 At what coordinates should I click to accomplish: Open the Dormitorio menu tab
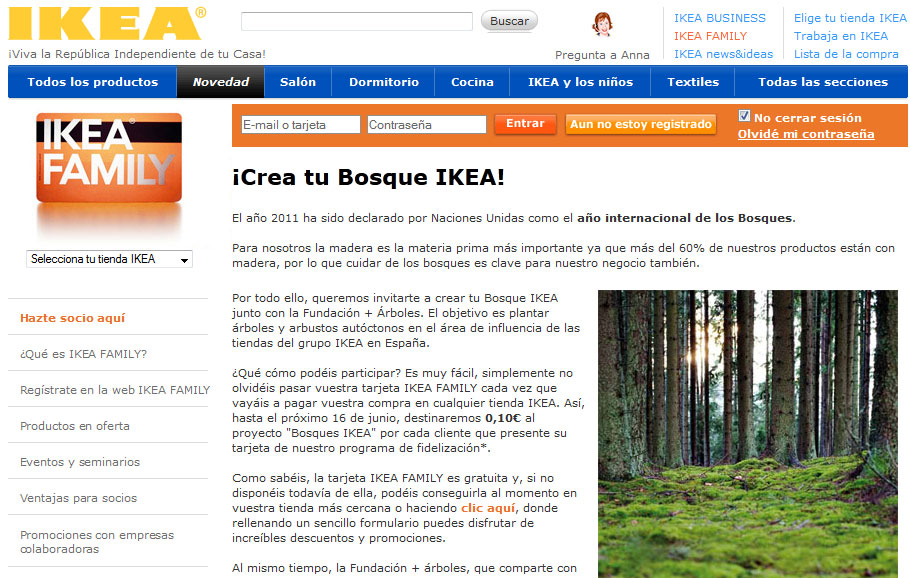384,82
